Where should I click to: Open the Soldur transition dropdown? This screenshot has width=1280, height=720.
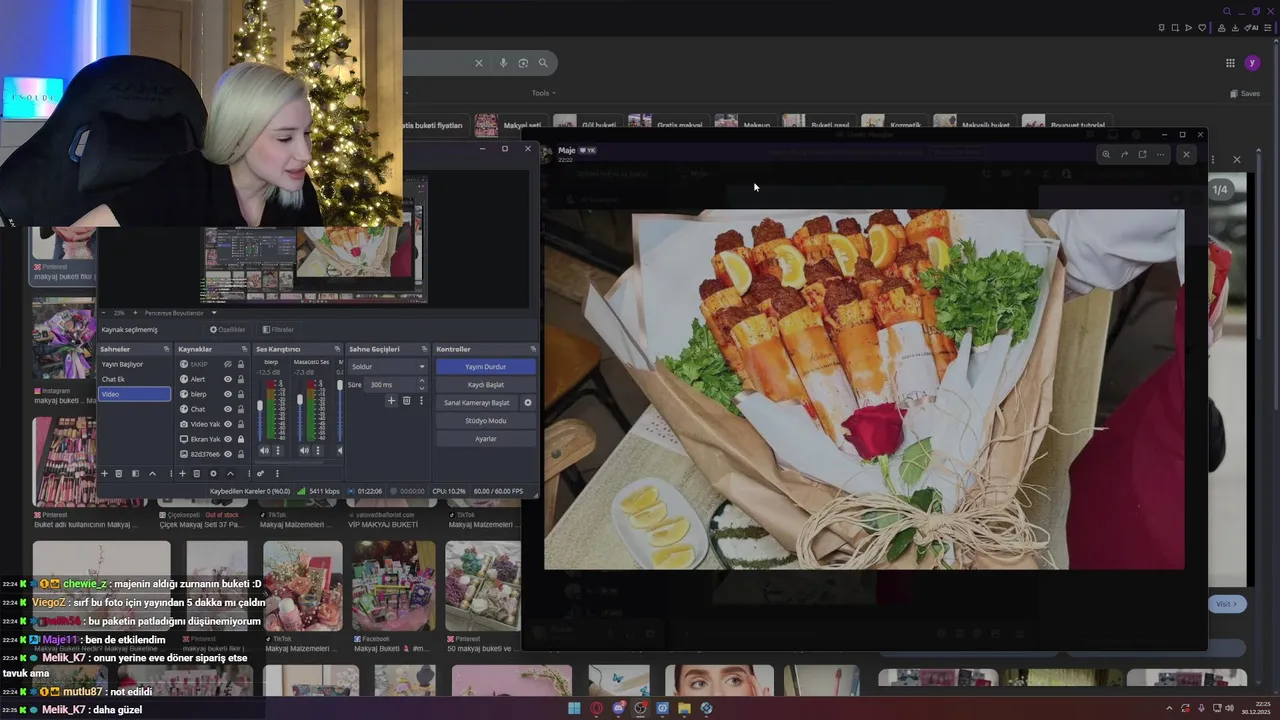pos(388,366)
